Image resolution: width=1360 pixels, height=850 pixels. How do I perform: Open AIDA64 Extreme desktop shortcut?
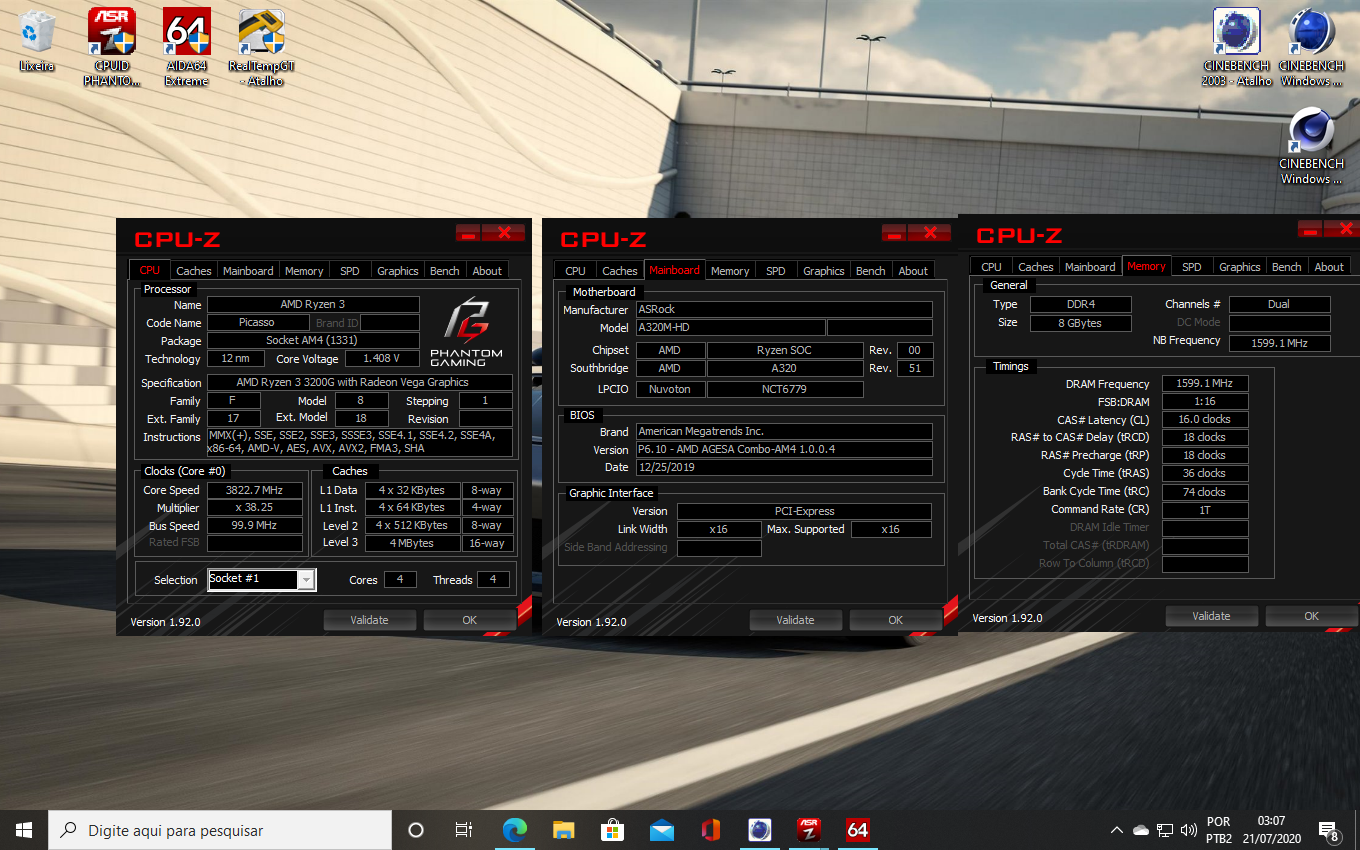(x=187, y=47)
